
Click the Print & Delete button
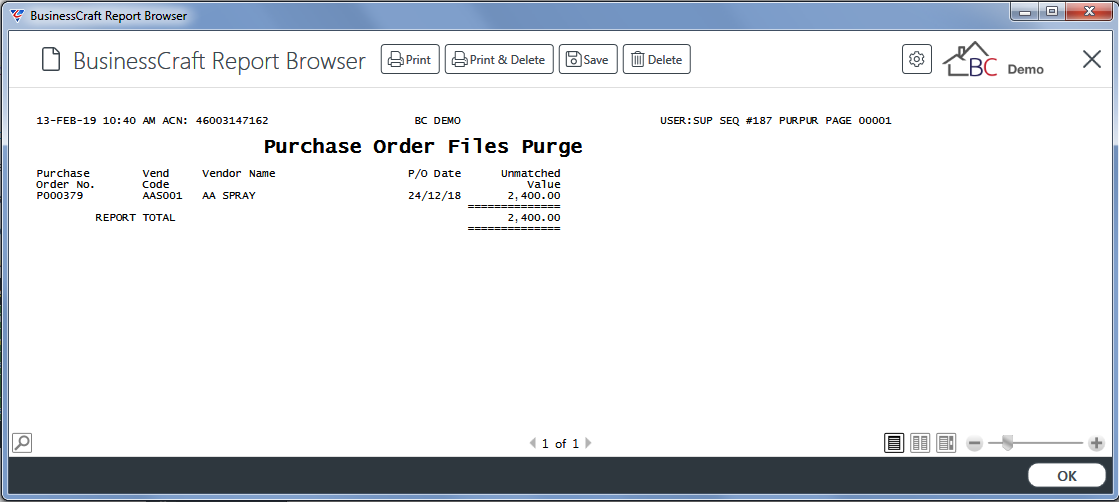(500, 59)
